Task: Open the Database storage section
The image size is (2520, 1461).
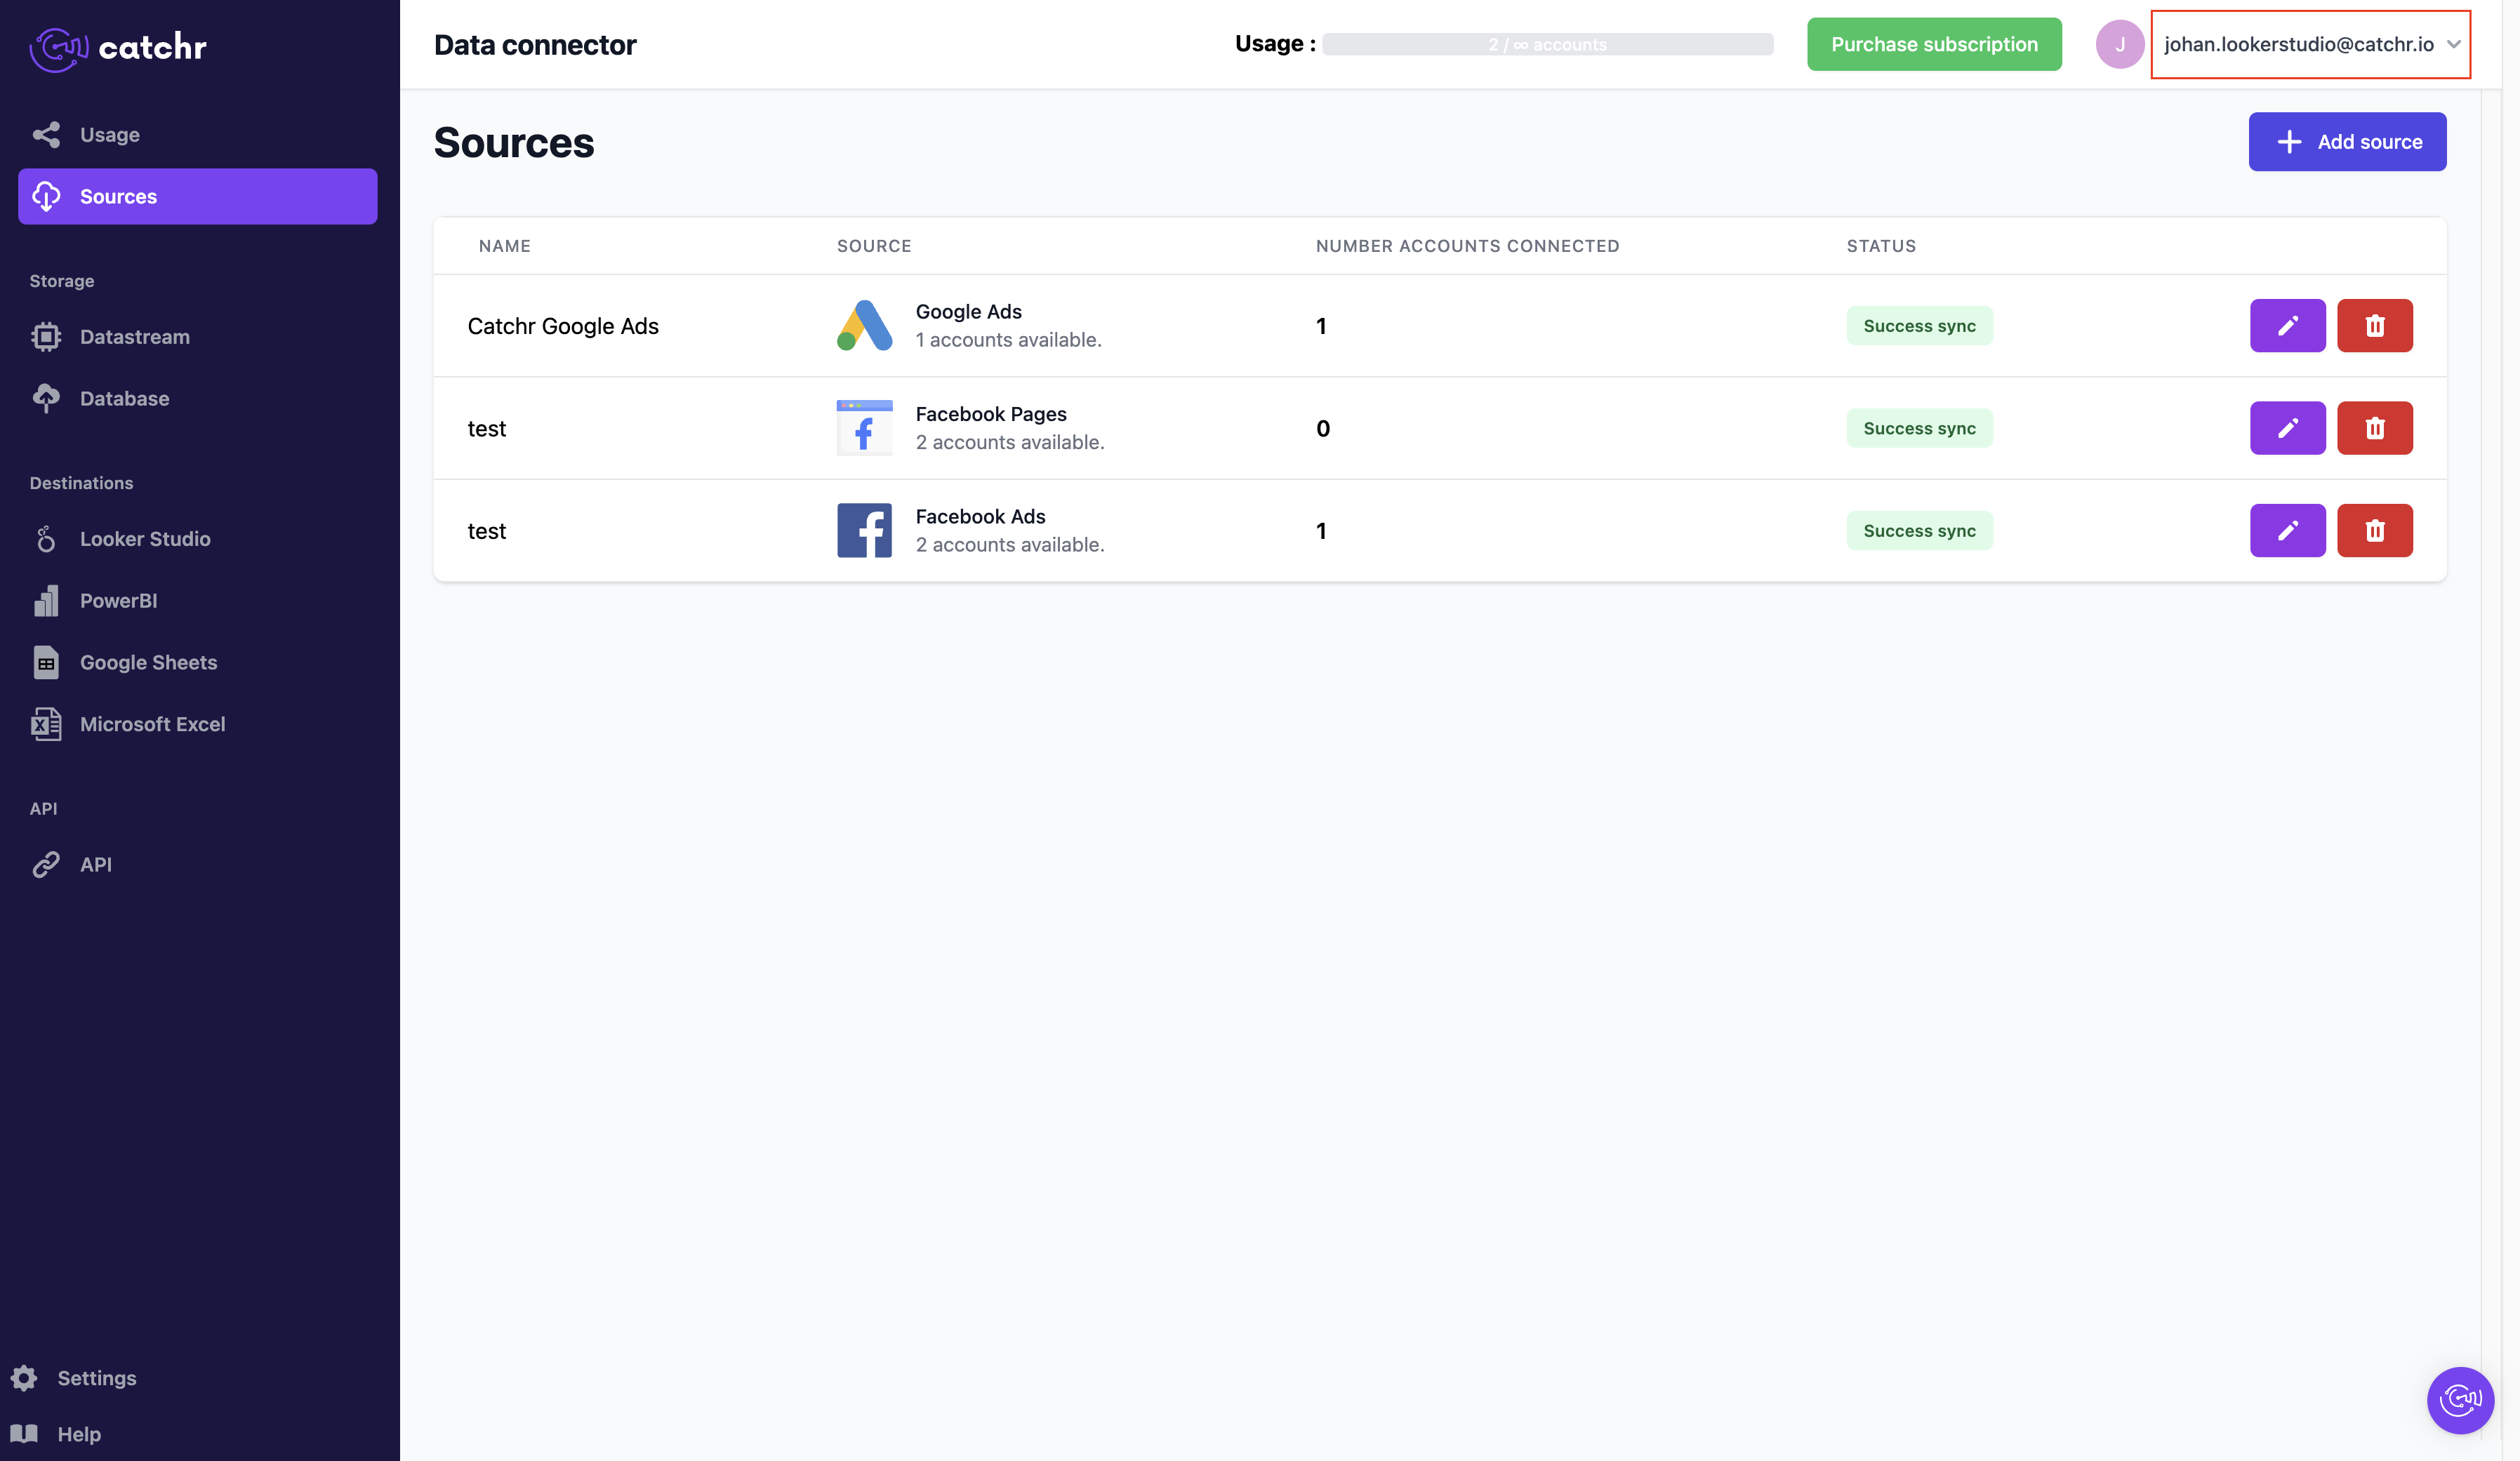Action: click(124, 399)
